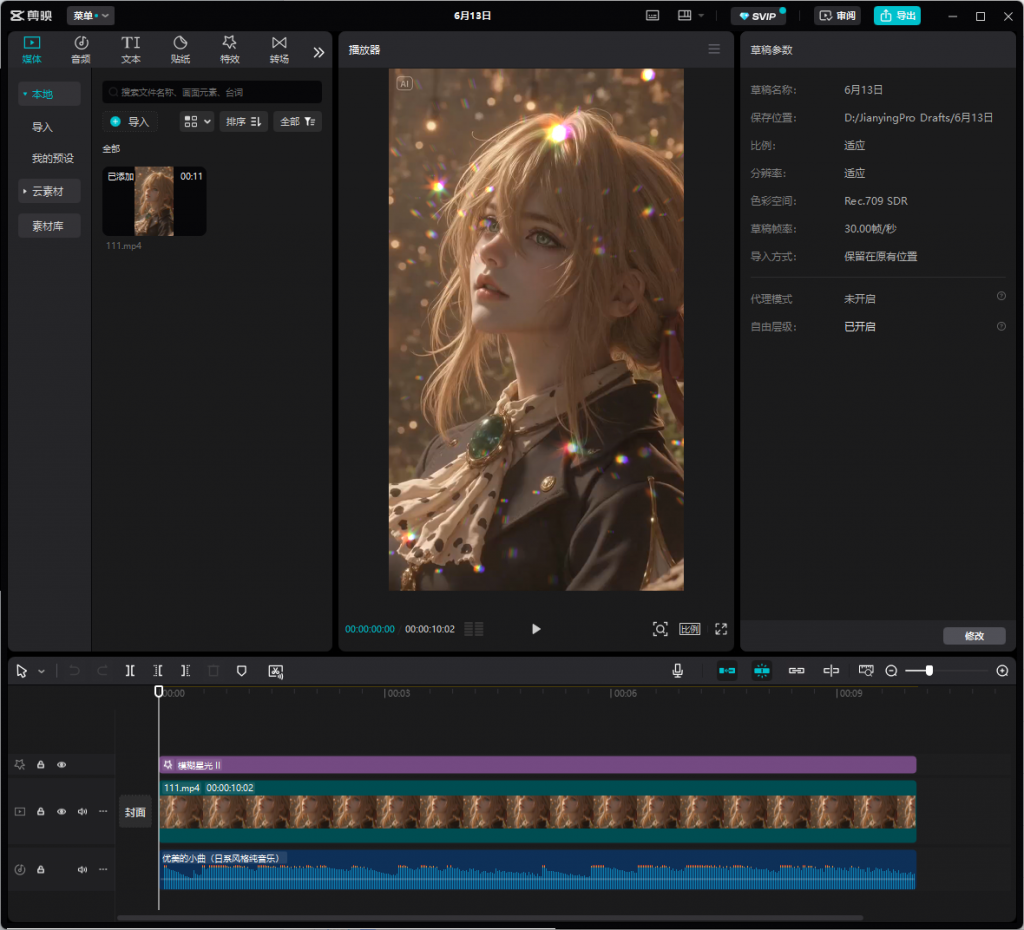Screen dimensions: 1024x930
Task: Zoom in the timeline
Action: click(1002, 671)
